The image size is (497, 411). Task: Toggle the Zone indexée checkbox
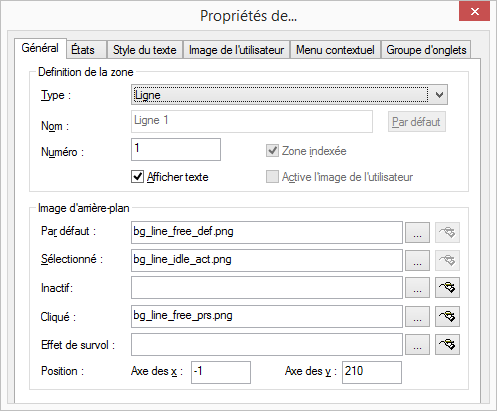pos(272,151)
